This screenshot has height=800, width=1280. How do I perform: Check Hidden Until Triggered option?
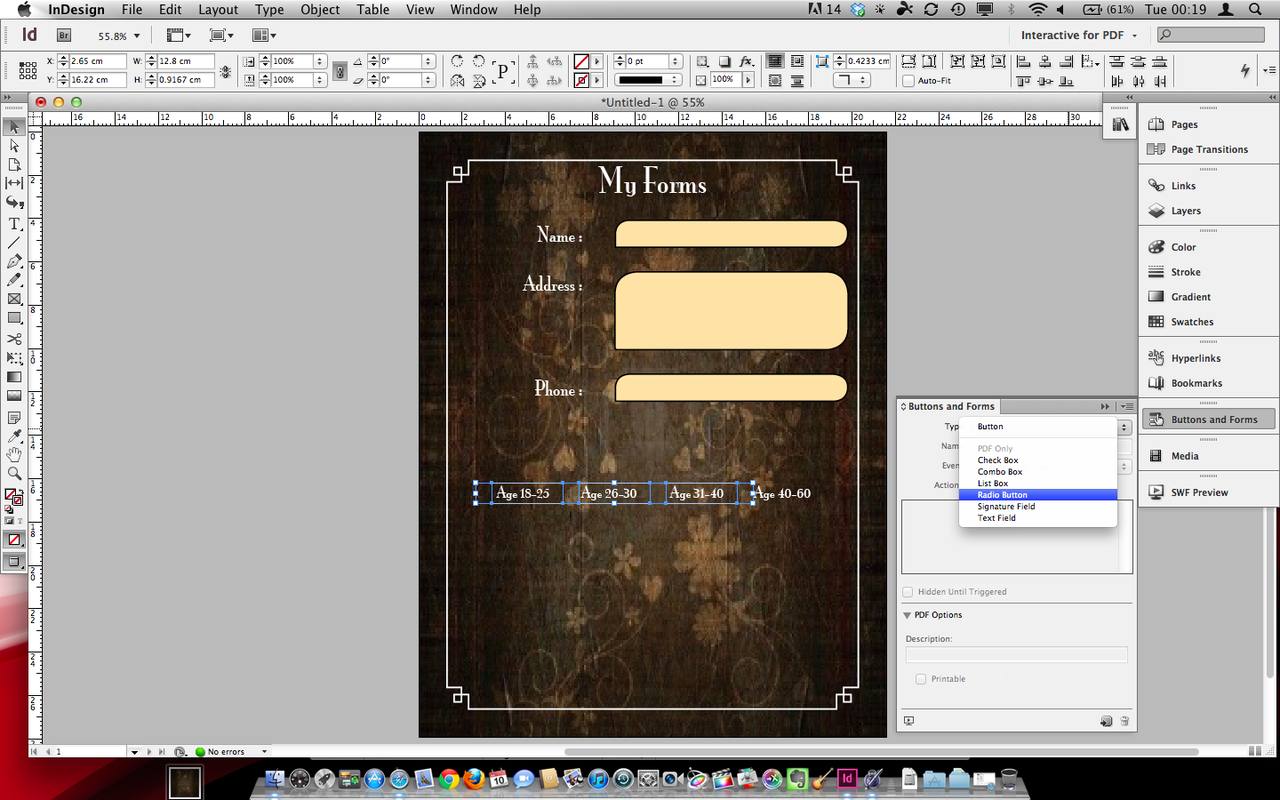(x=908, y=592)
